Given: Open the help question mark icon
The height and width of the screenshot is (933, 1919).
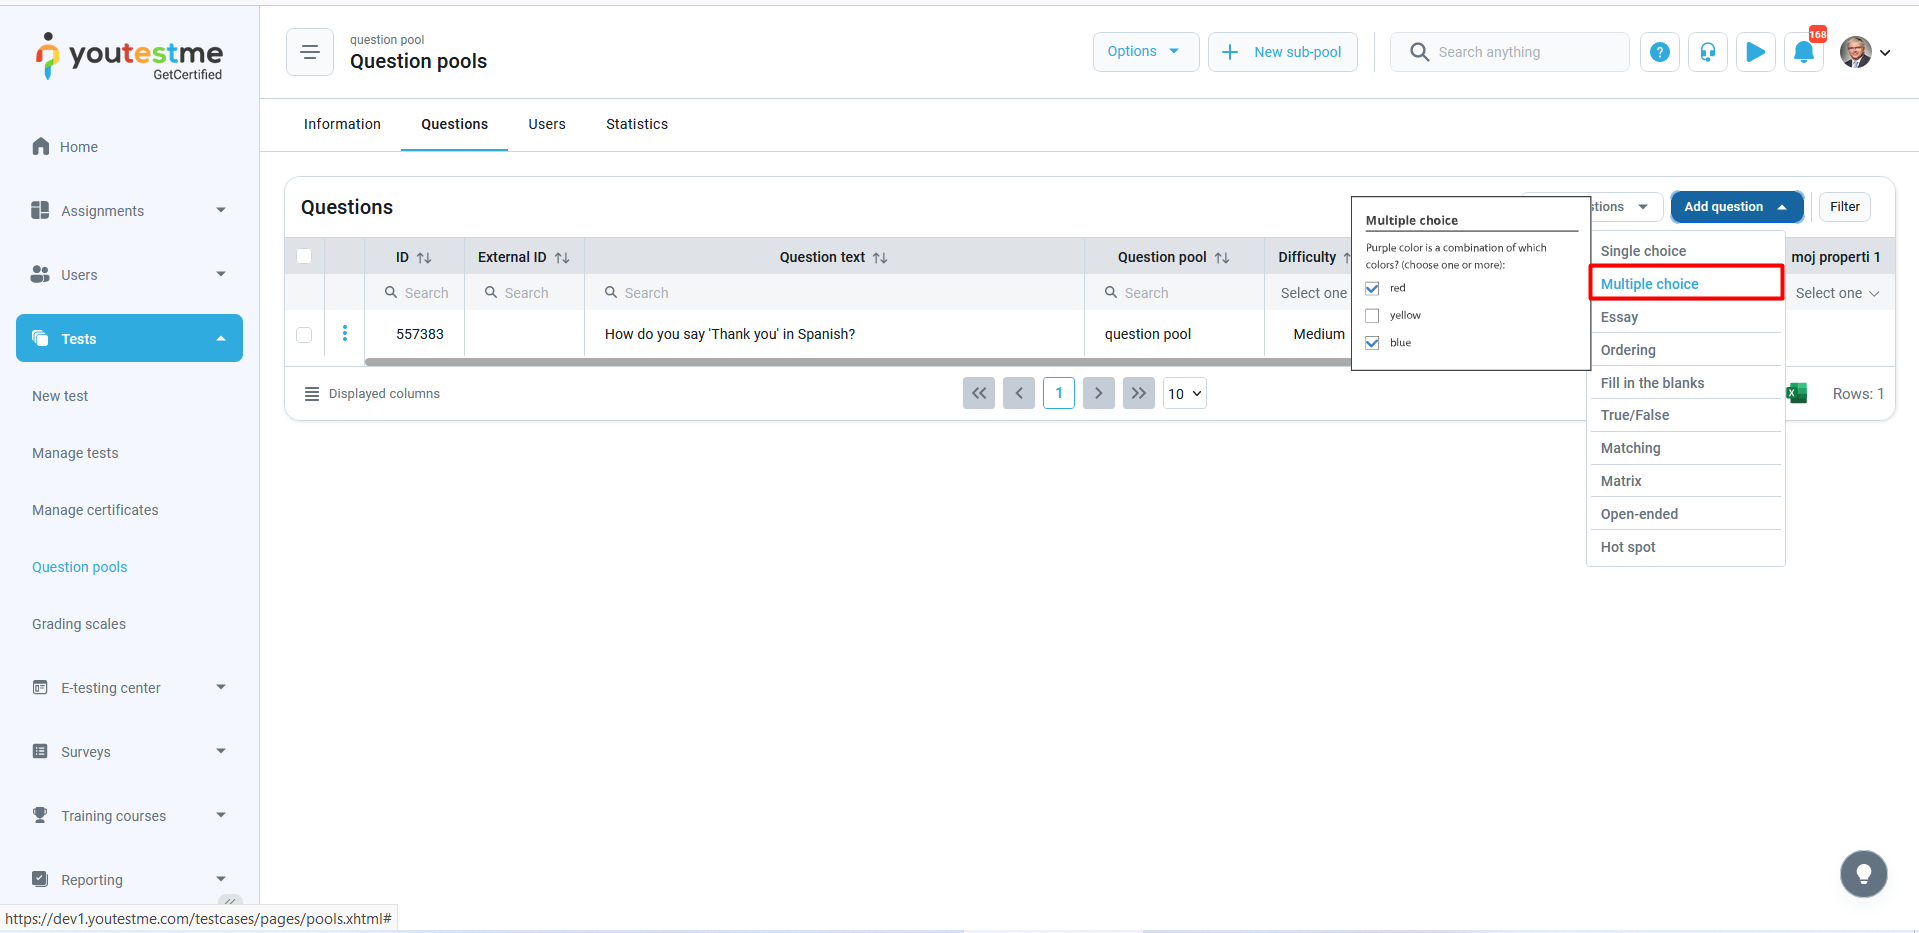Looking at the screenshot, I should pyautogui.click(x=1659, y=52).
